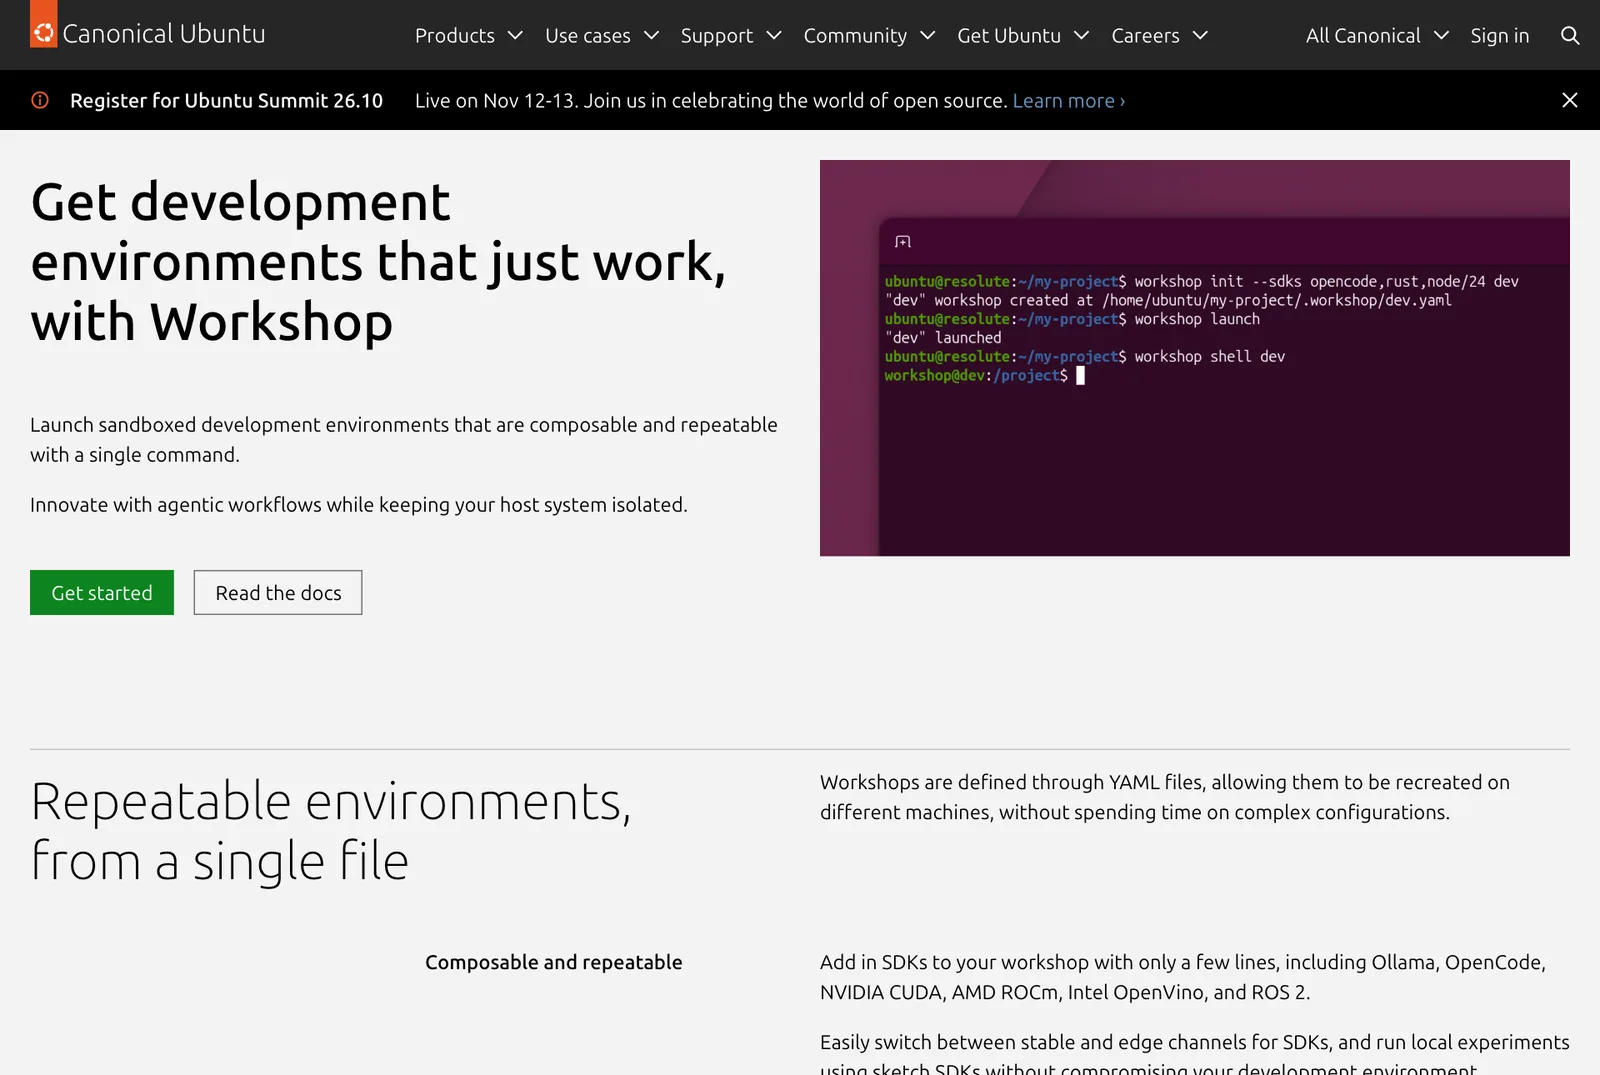Click the orange info icon in banner
Image resolution: width=1600 pixels, height=1075 pixels.
tap(40, 100)
